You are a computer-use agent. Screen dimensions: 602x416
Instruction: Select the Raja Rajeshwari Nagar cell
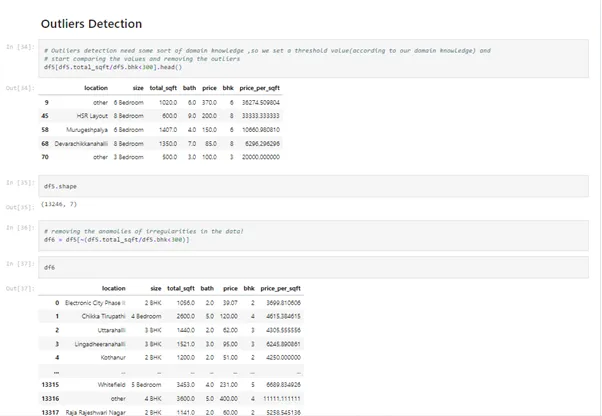click(x=95, y=413)
